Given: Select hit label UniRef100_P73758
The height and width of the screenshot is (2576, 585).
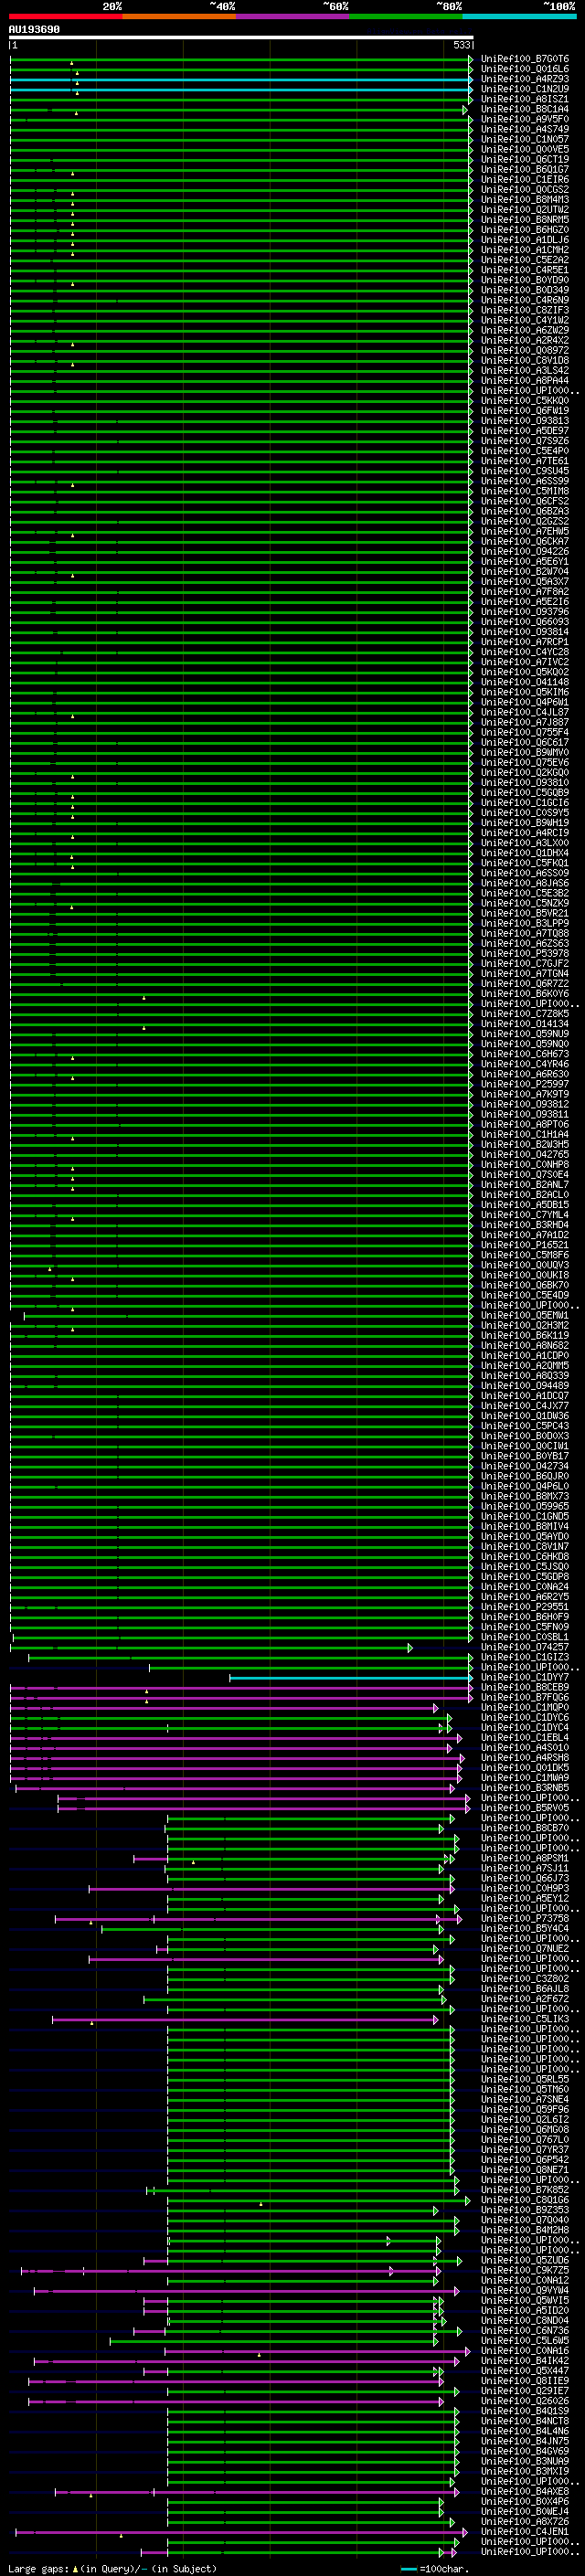Looking at the screenshot, I should click(x=525, y=1918).
